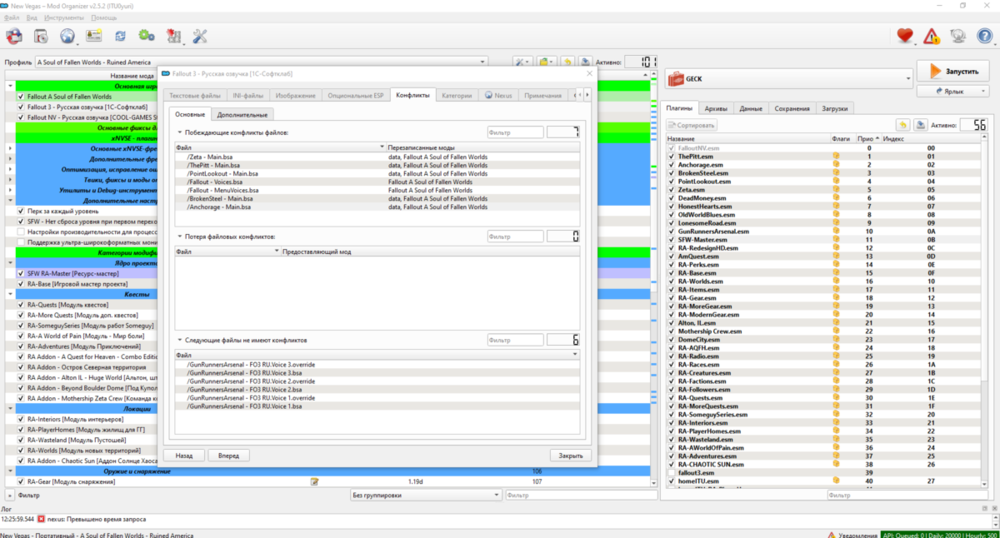Screen dimensions: 1000x538
Task: Click the mod list vertical scrollbar
Action: [x=654, y=279]
